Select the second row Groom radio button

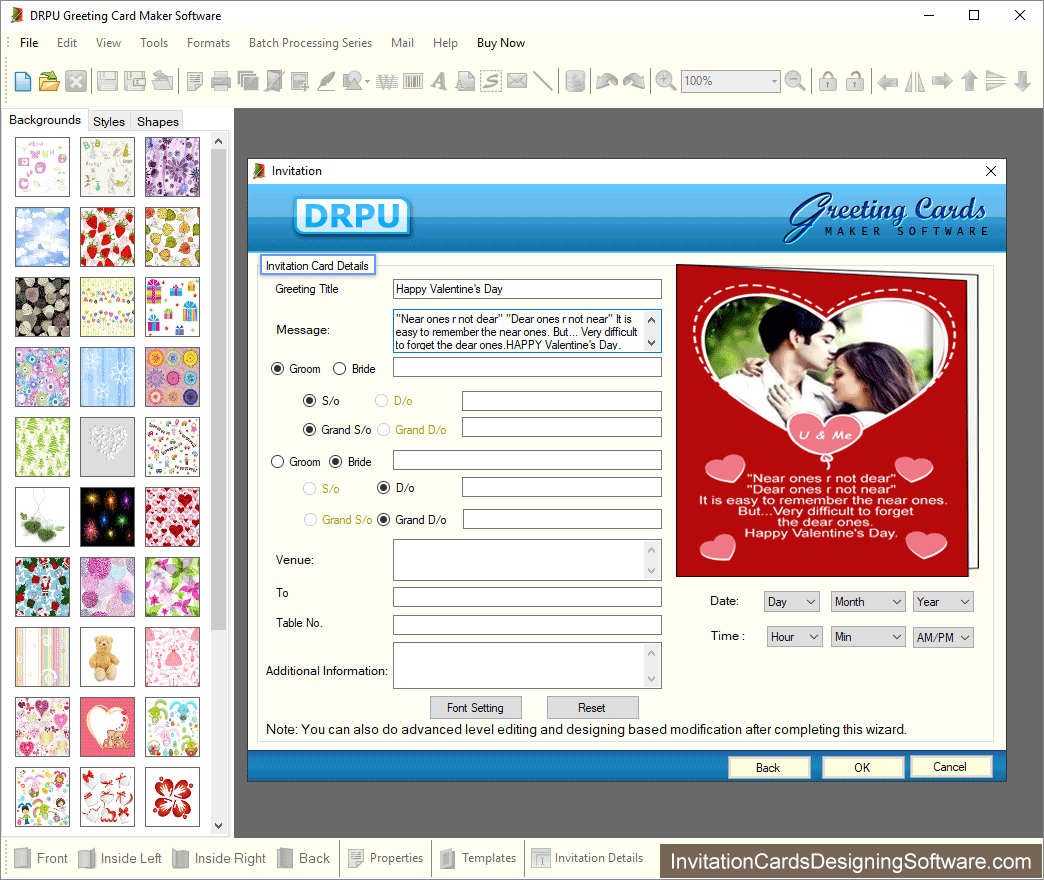click(x=278, y=461)
